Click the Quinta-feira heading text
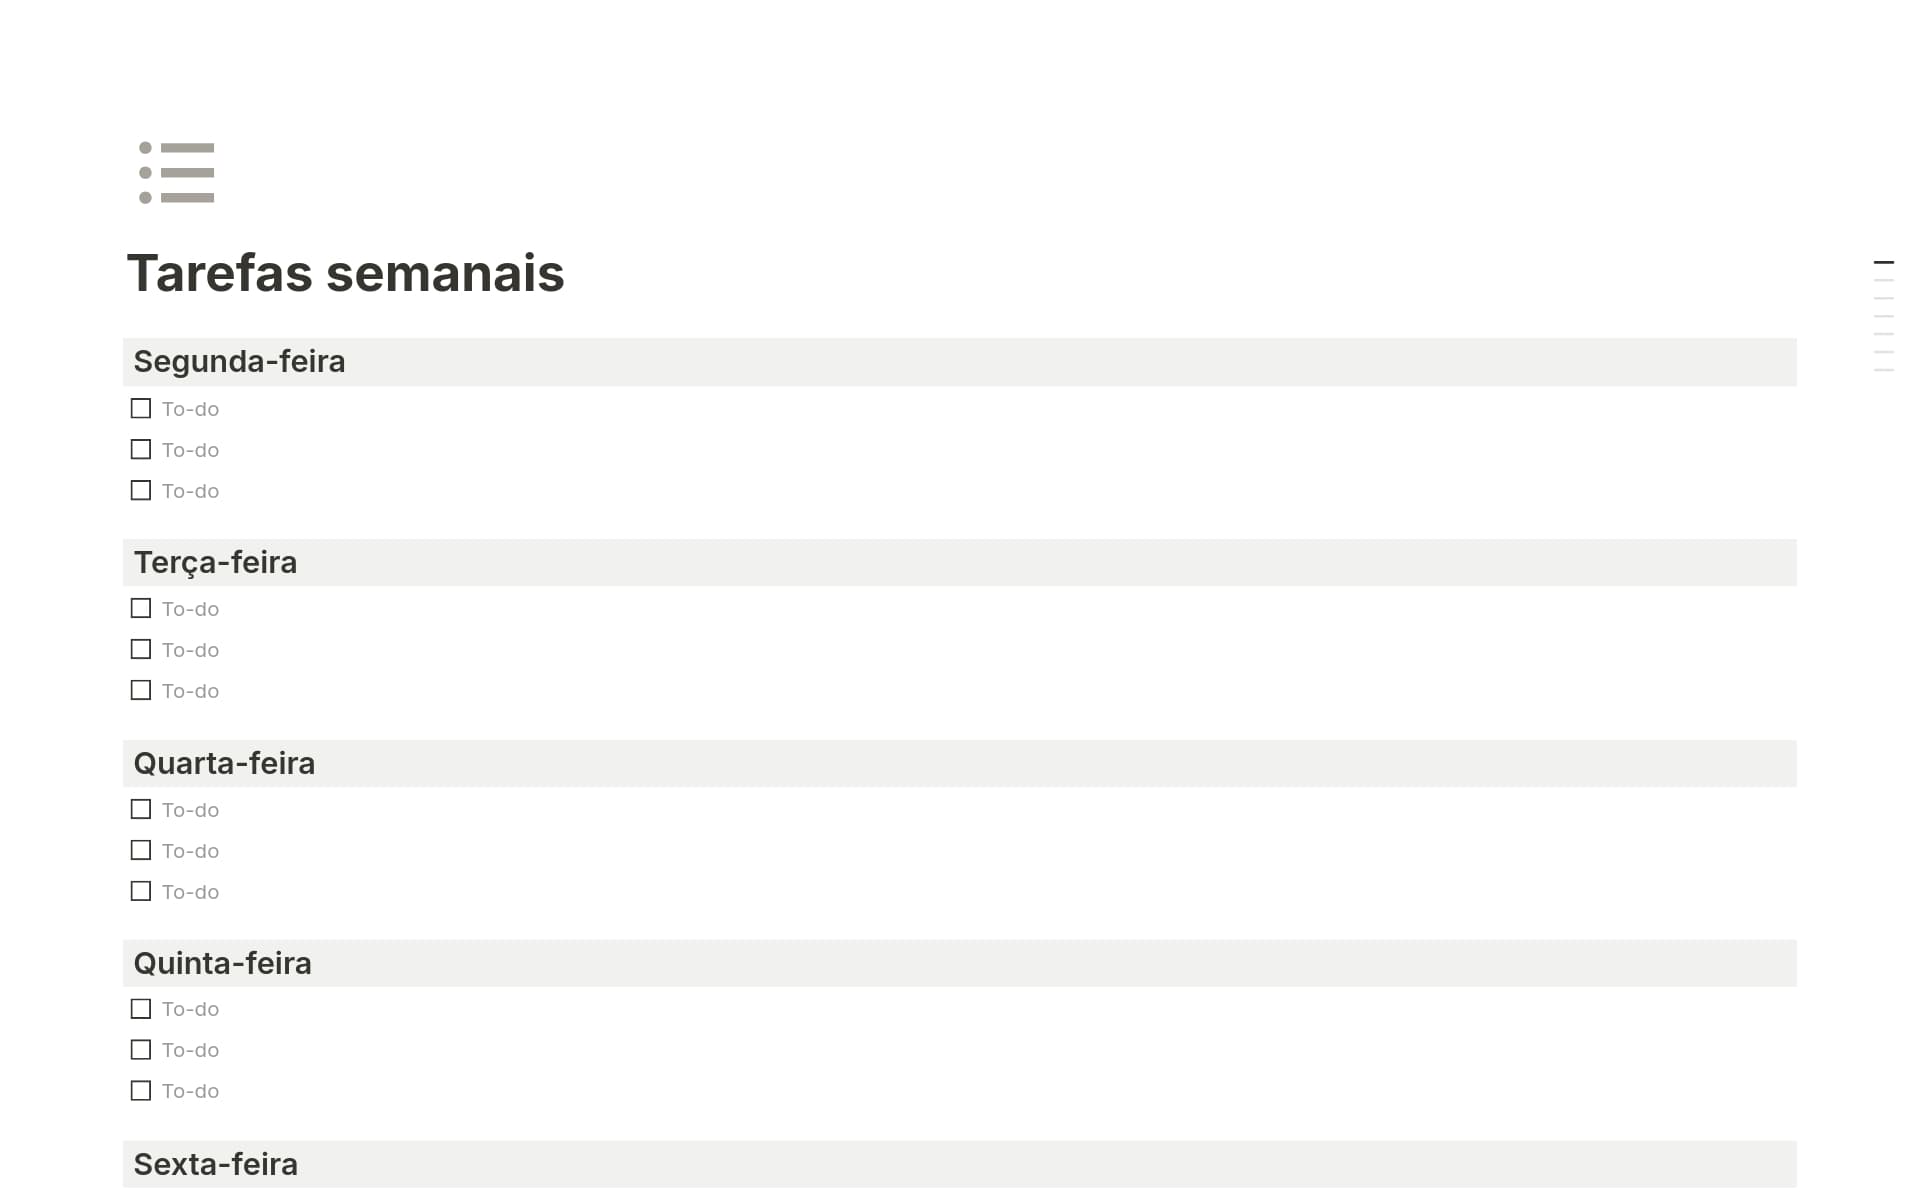This screenshot has width=1920, height=1199. pyautogui.click(x=222, y=964)
